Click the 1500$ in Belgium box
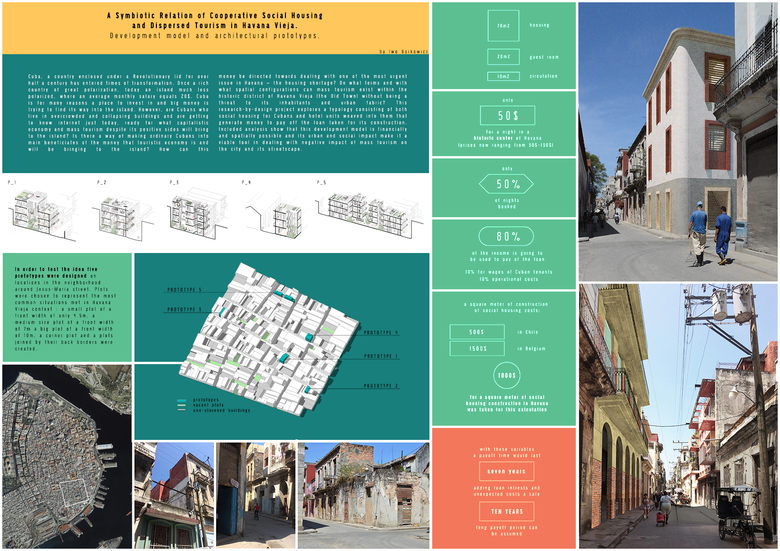Image resolution: width=780 pixels, height=551 pixels. (476, 349)
